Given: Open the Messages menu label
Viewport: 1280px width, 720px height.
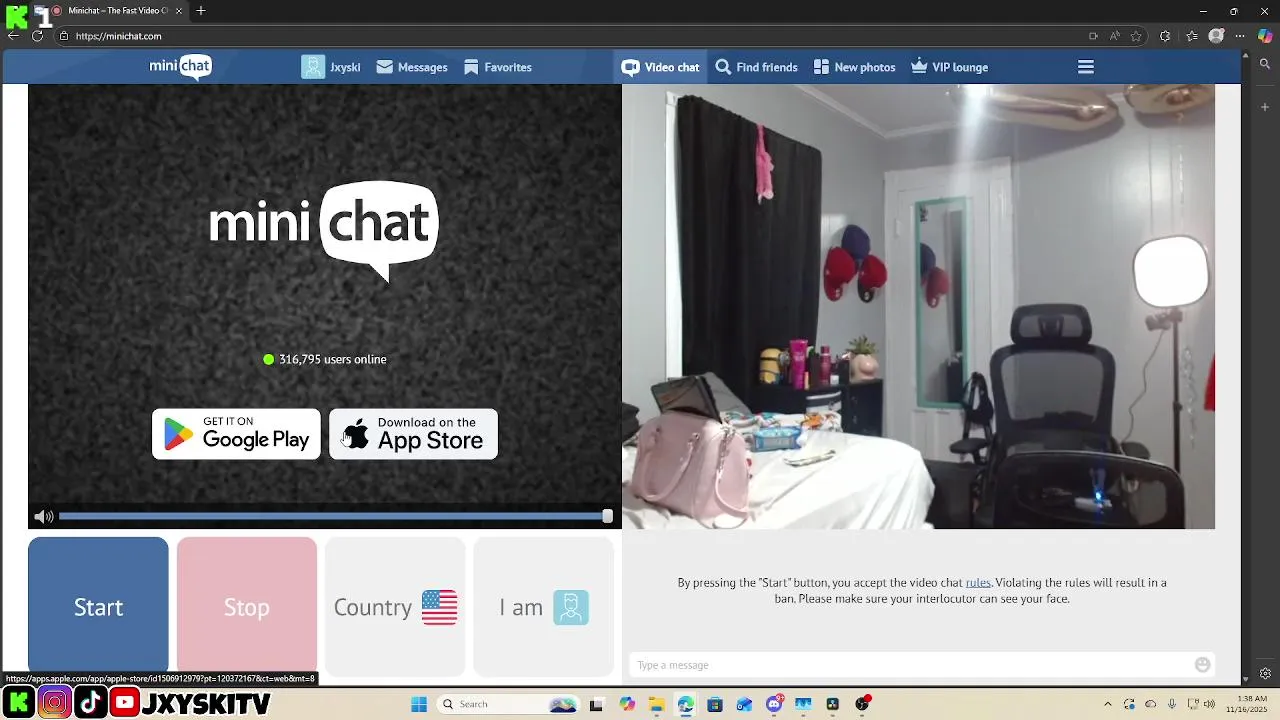Looking at the screenshot, I should point(422,67).
